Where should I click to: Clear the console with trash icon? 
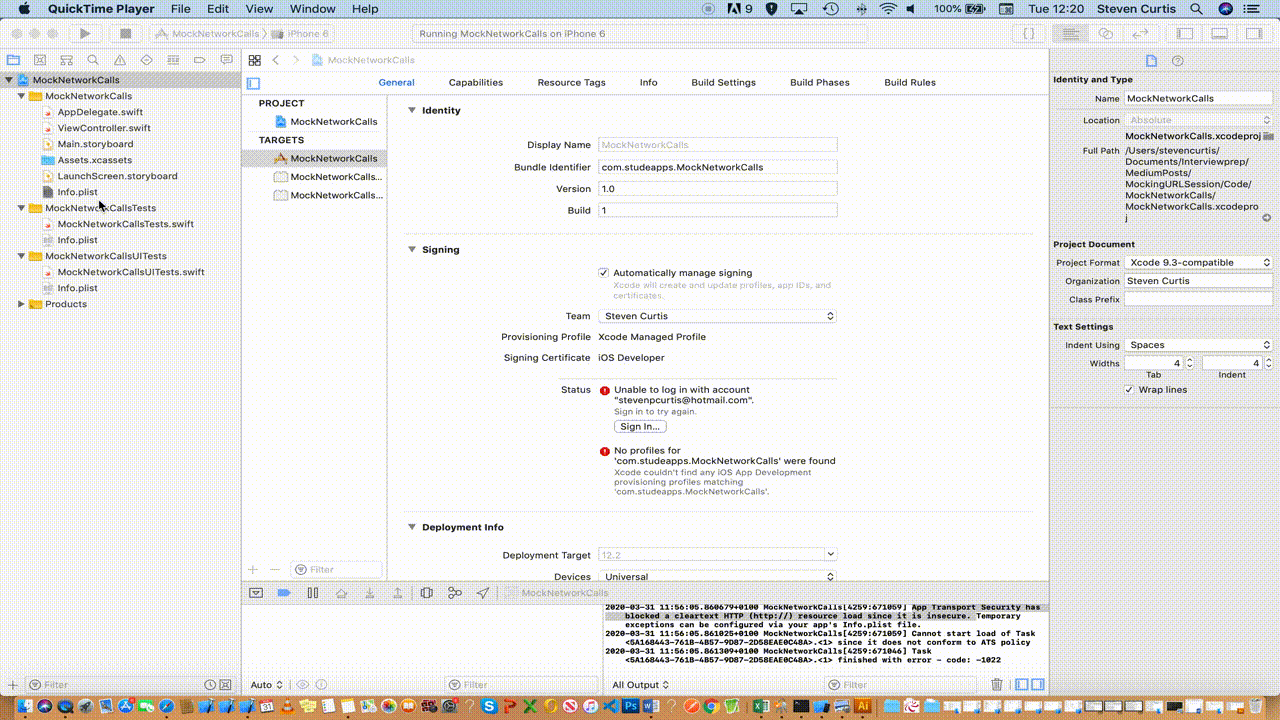pyautogui.click(x=997, y=684)
